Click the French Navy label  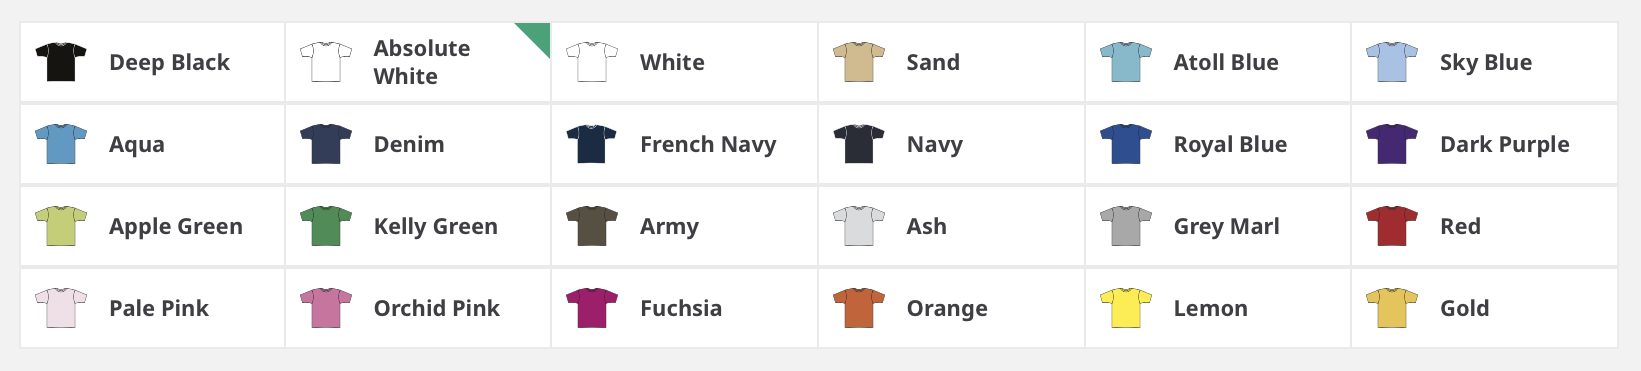point(708,144)
